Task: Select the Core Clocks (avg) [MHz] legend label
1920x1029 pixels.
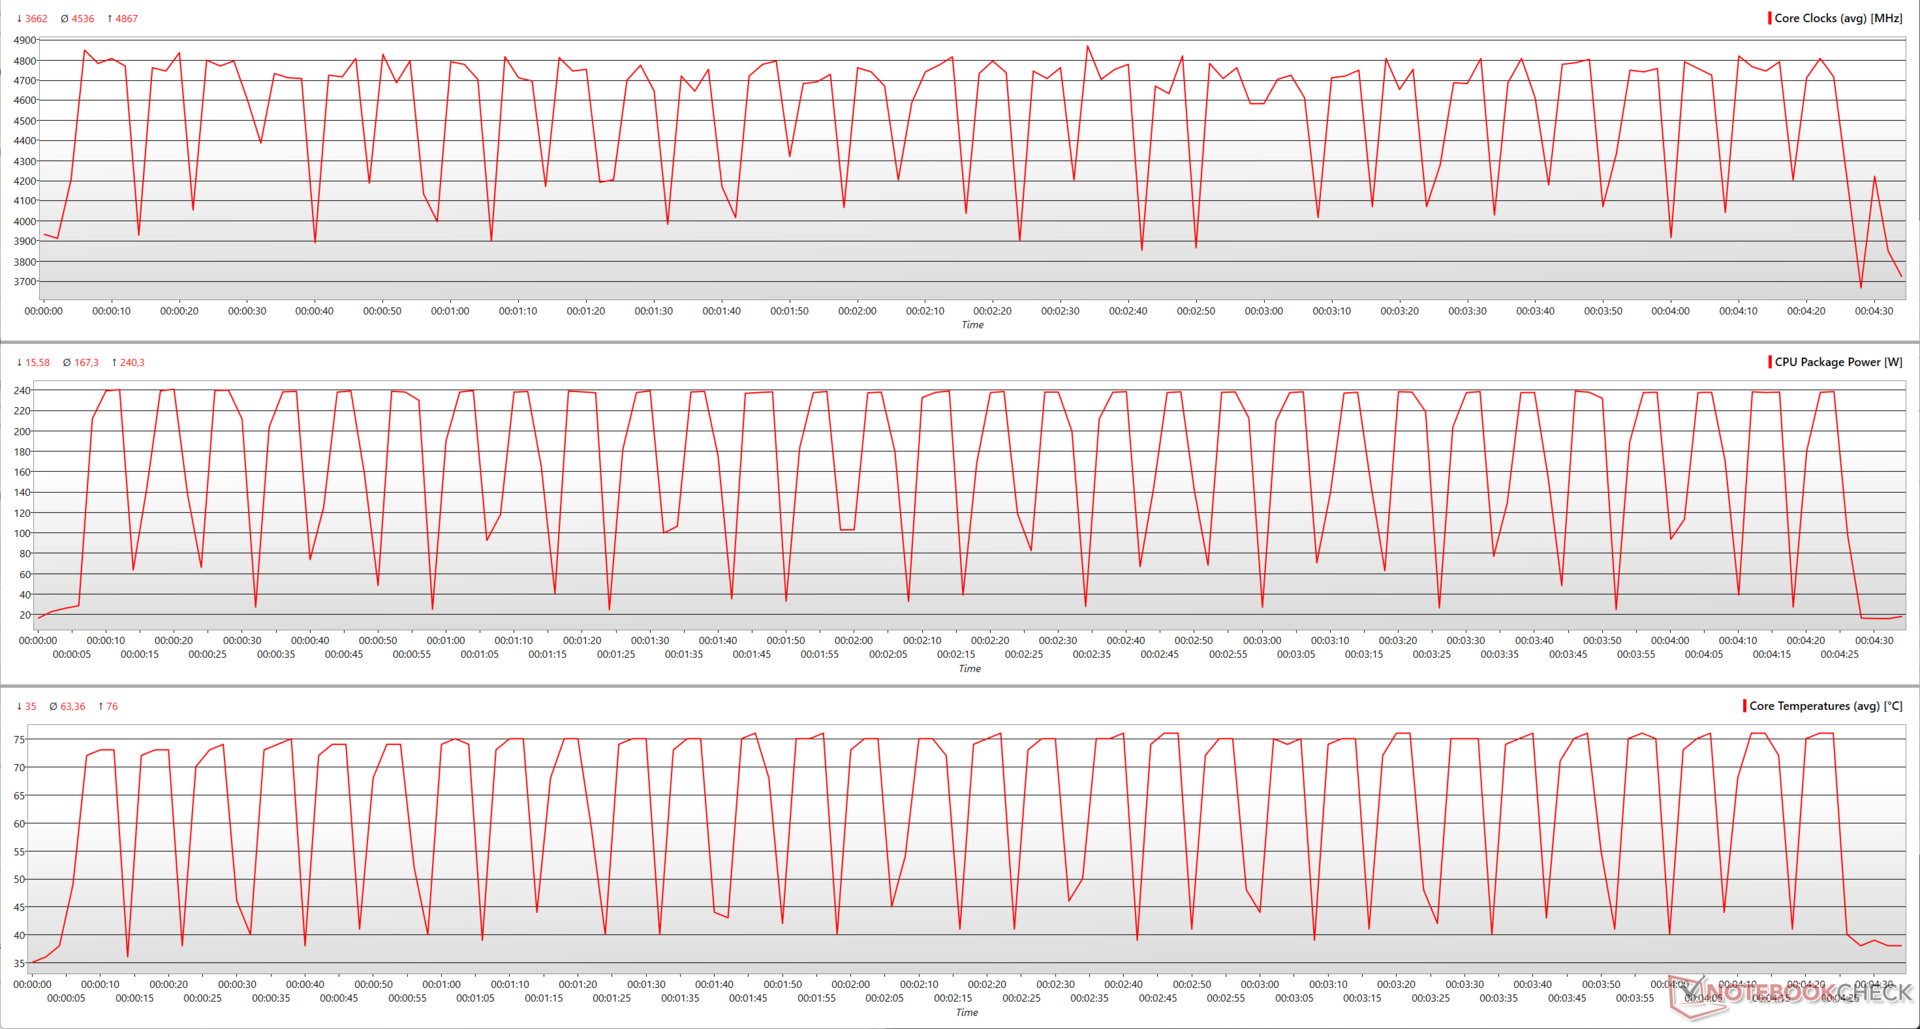Action: (1838, 18)
